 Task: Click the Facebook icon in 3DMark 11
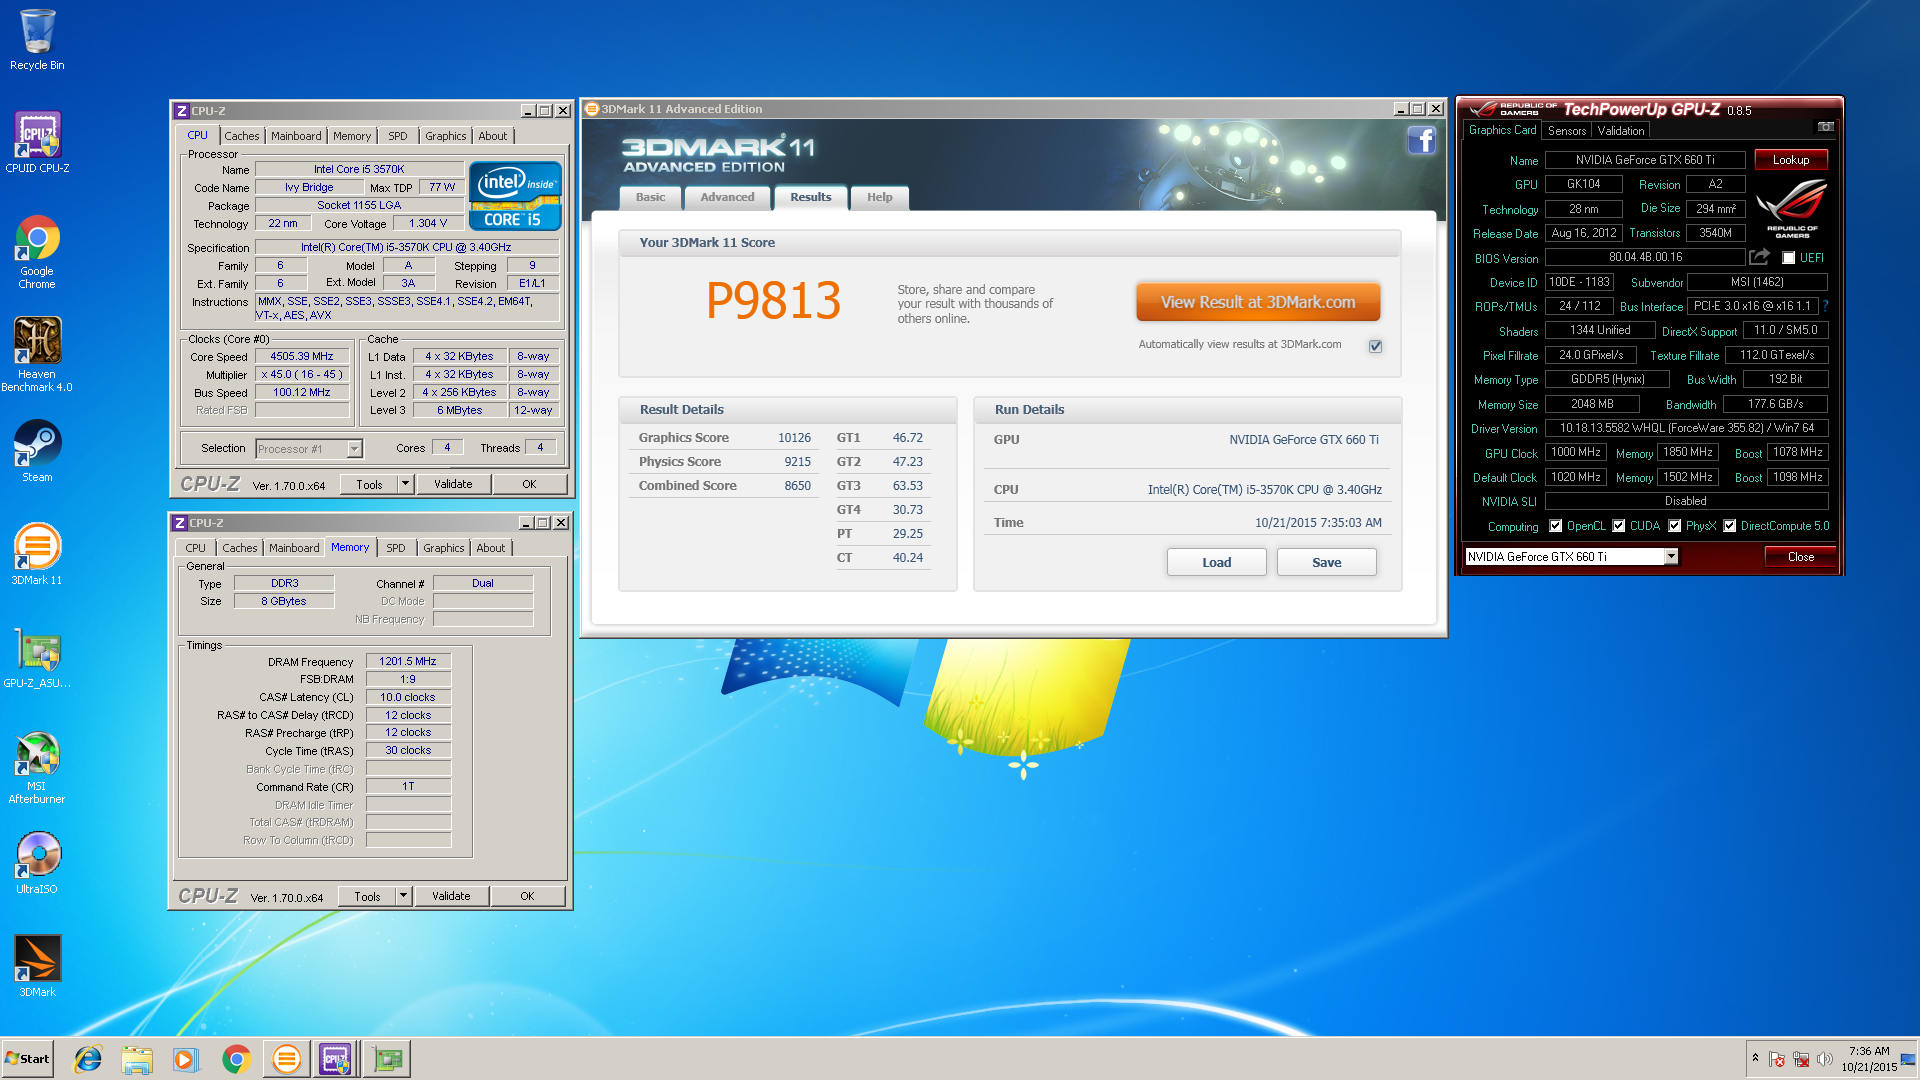coord(1422,140)
